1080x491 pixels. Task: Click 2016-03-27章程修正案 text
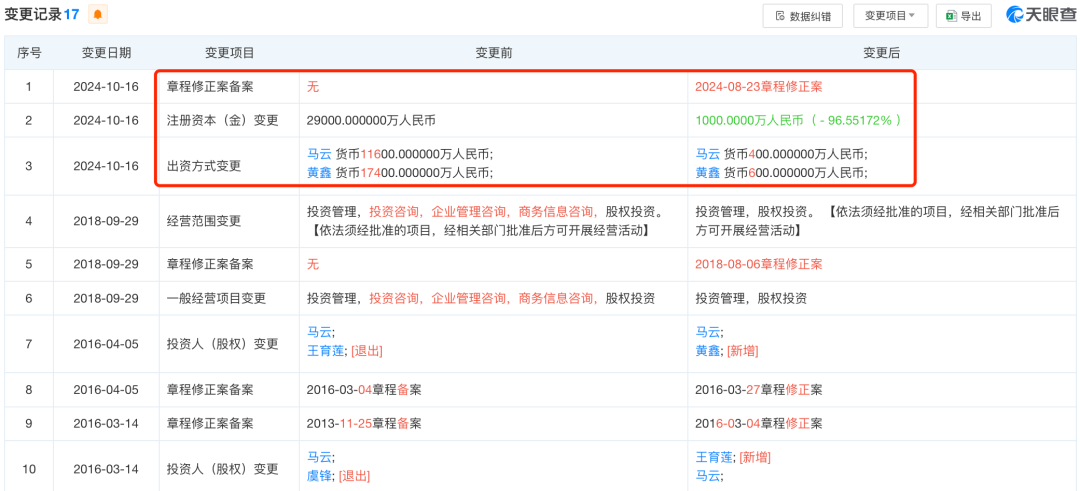pos(759,390)
